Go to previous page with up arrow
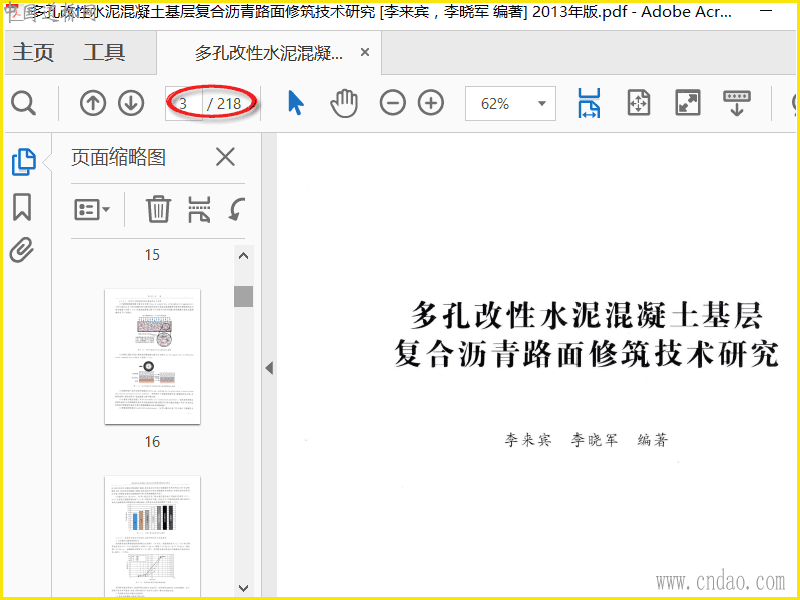 93,103
